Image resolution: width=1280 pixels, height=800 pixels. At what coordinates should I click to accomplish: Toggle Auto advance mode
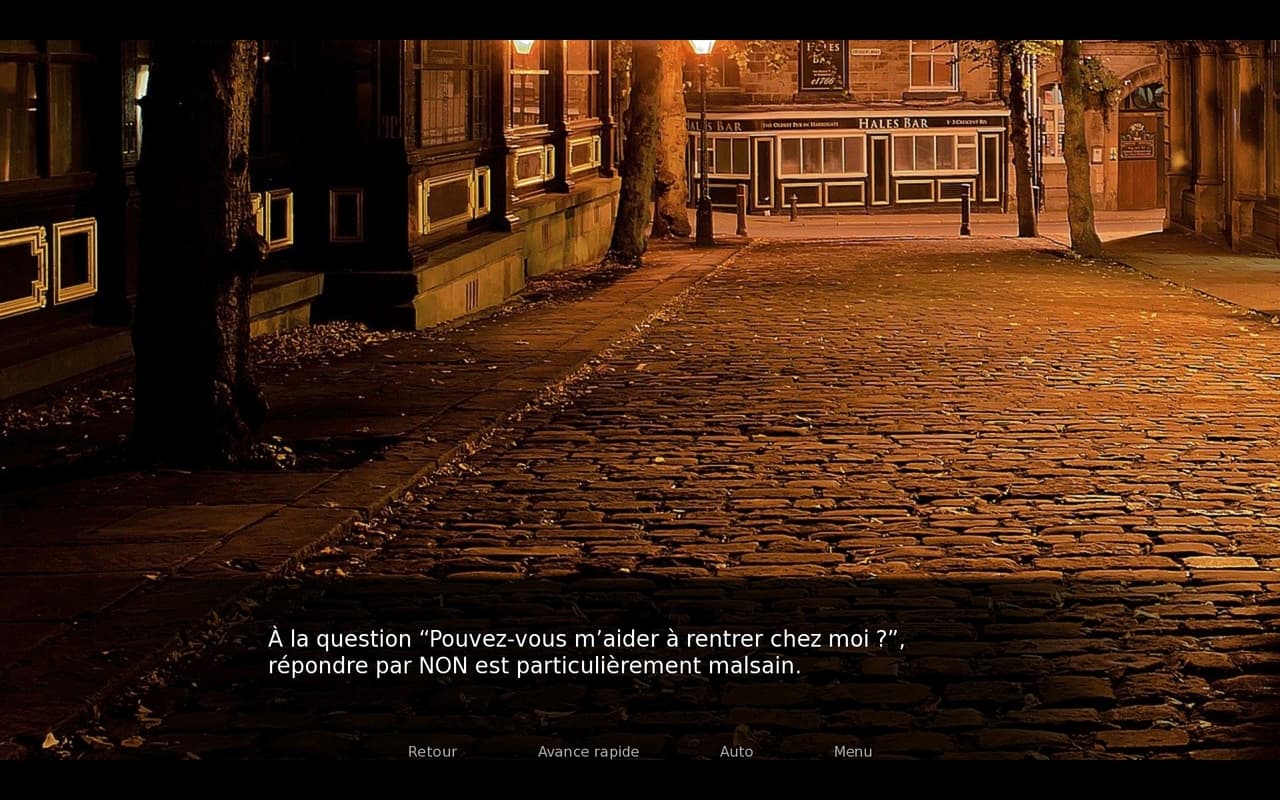(x=737, y=751)
